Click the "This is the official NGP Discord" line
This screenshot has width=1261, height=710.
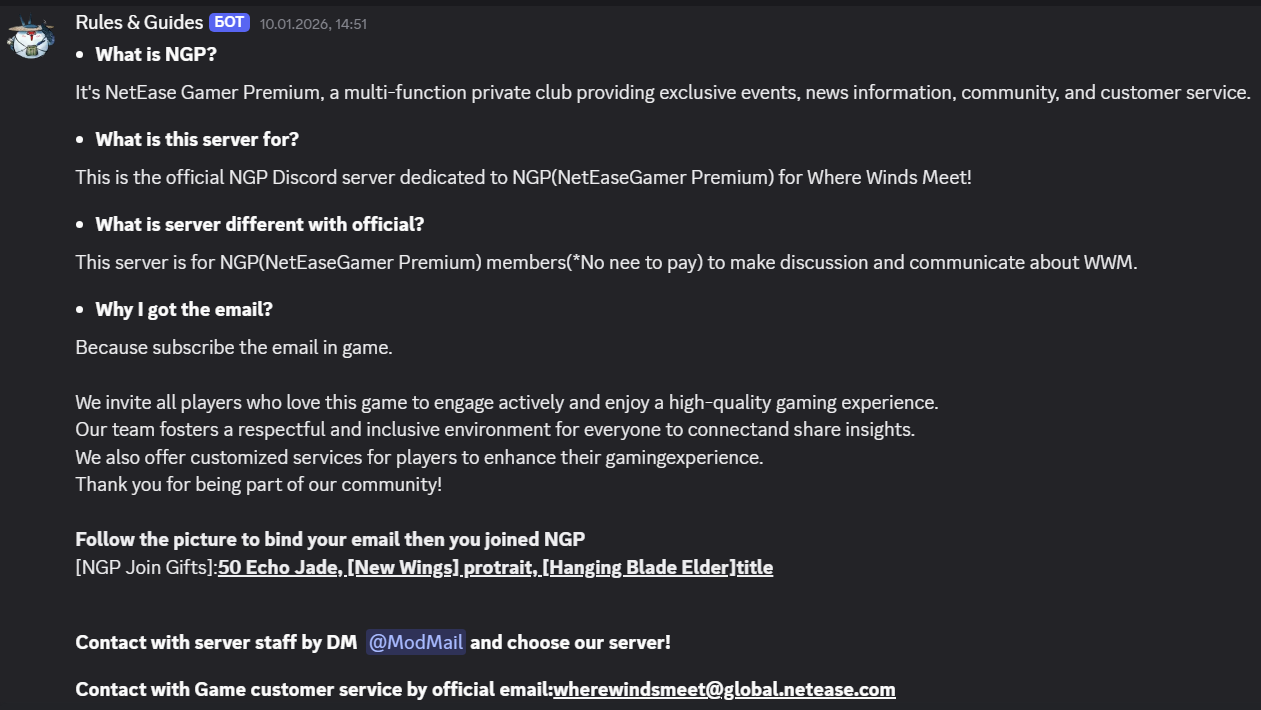coord(523,178)
